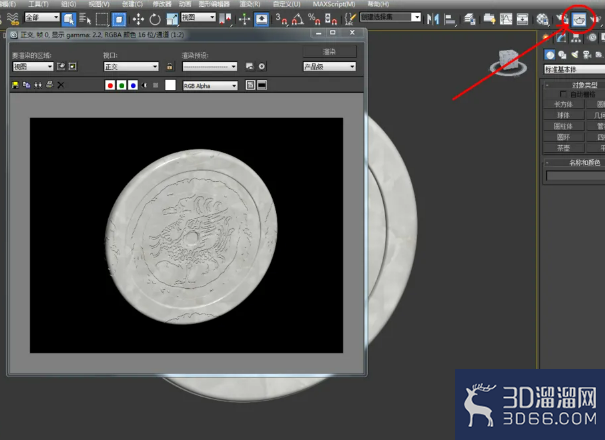Click Edit Named Selection Sets icon
This screenshot has width=605, height=440.
(x=350, y=19)
